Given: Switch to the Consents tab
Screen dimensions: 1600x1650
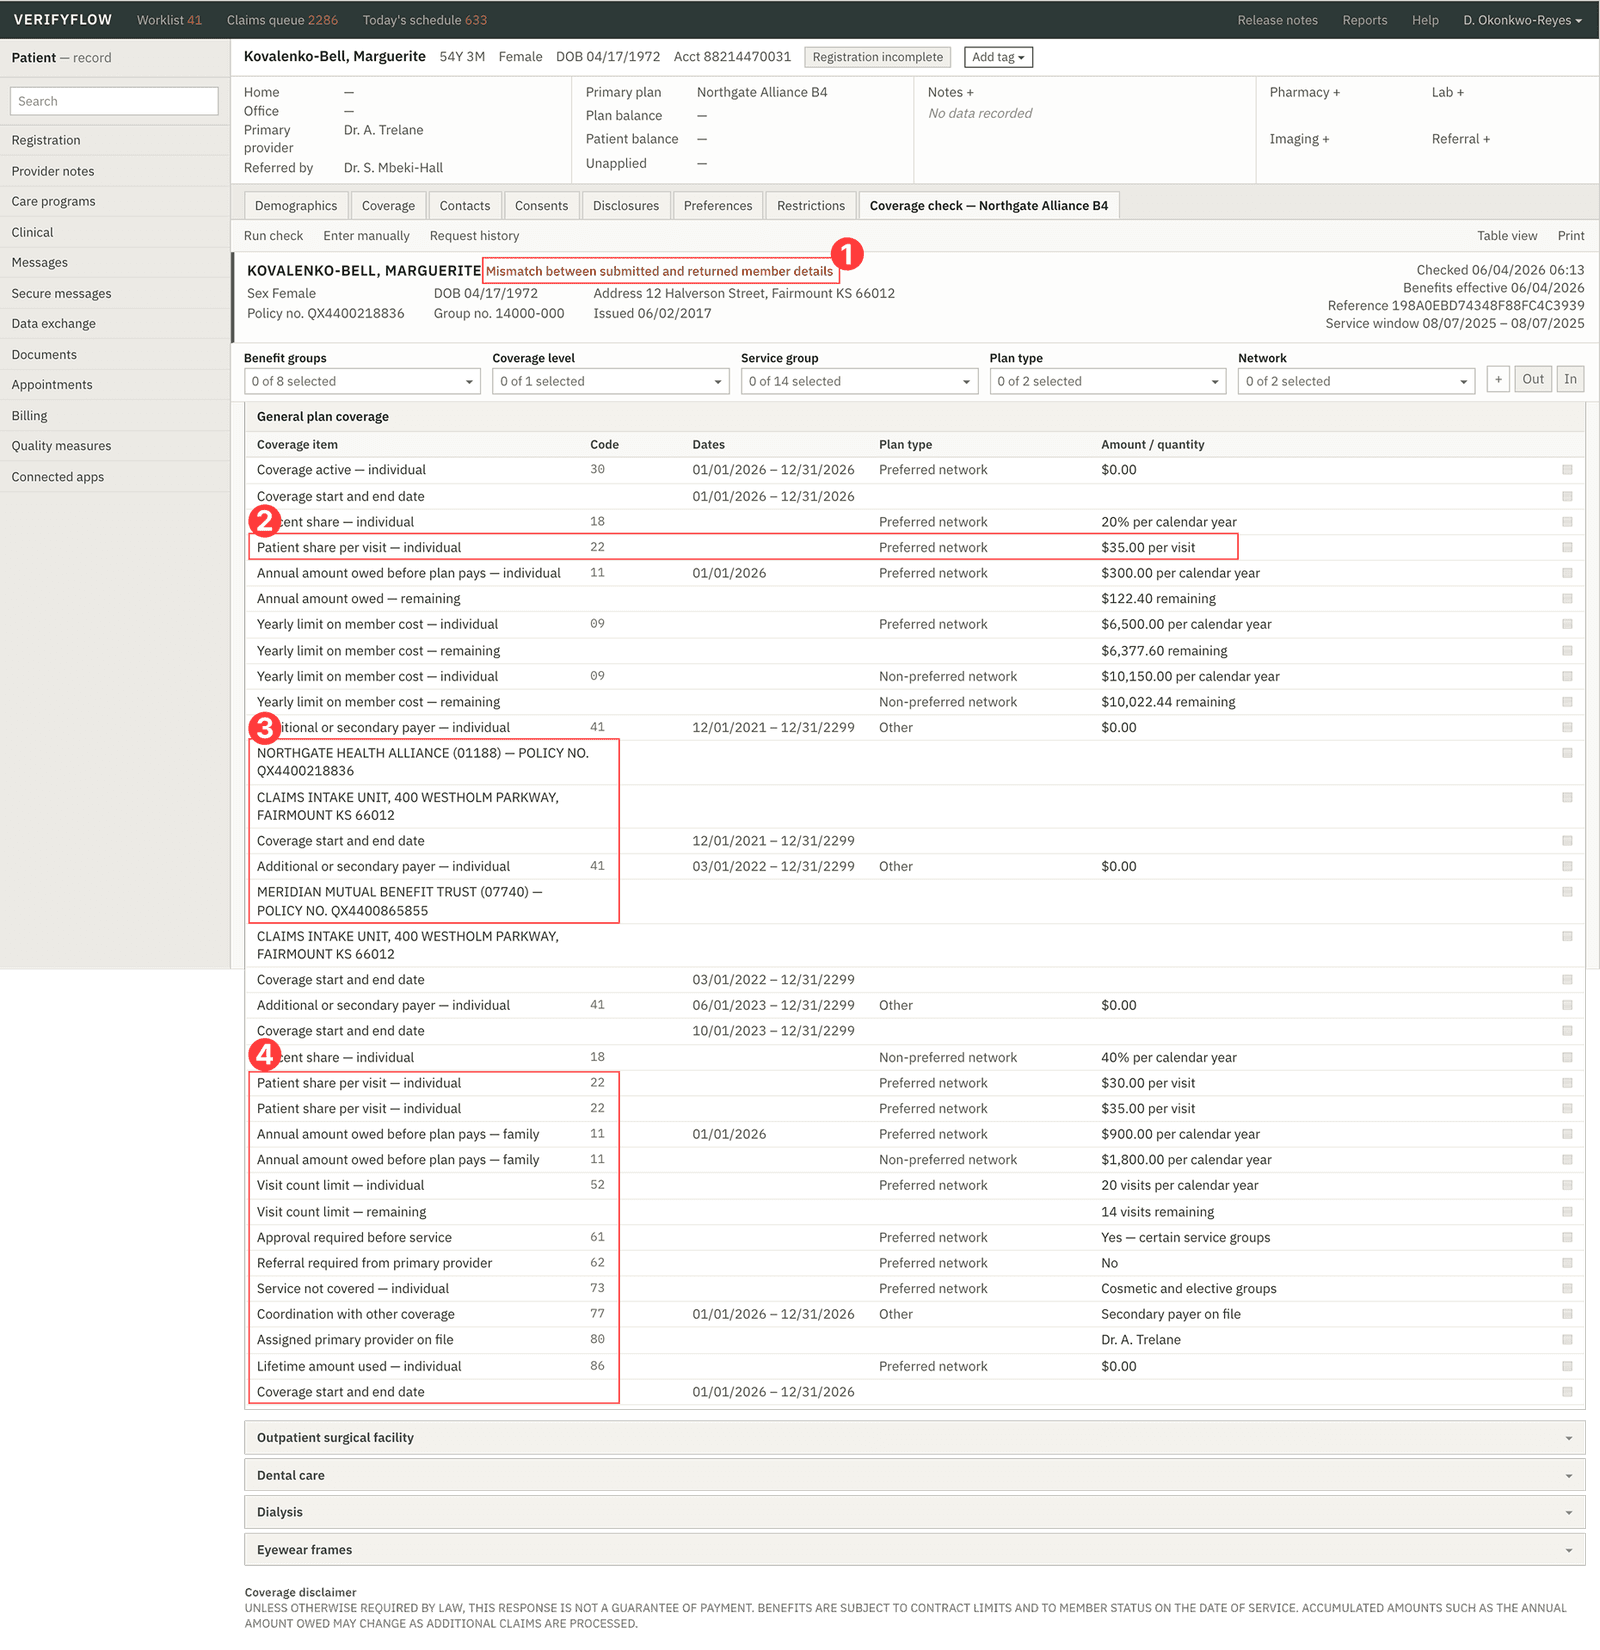Looking at the screenshot, I should (x=541, y=206).
